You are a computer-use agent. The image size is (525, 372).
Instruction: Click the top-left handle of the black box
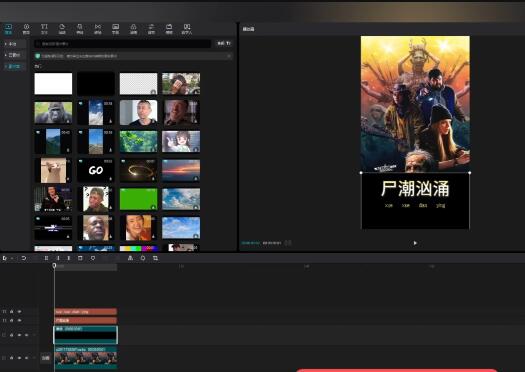click(x=361, y=173)
